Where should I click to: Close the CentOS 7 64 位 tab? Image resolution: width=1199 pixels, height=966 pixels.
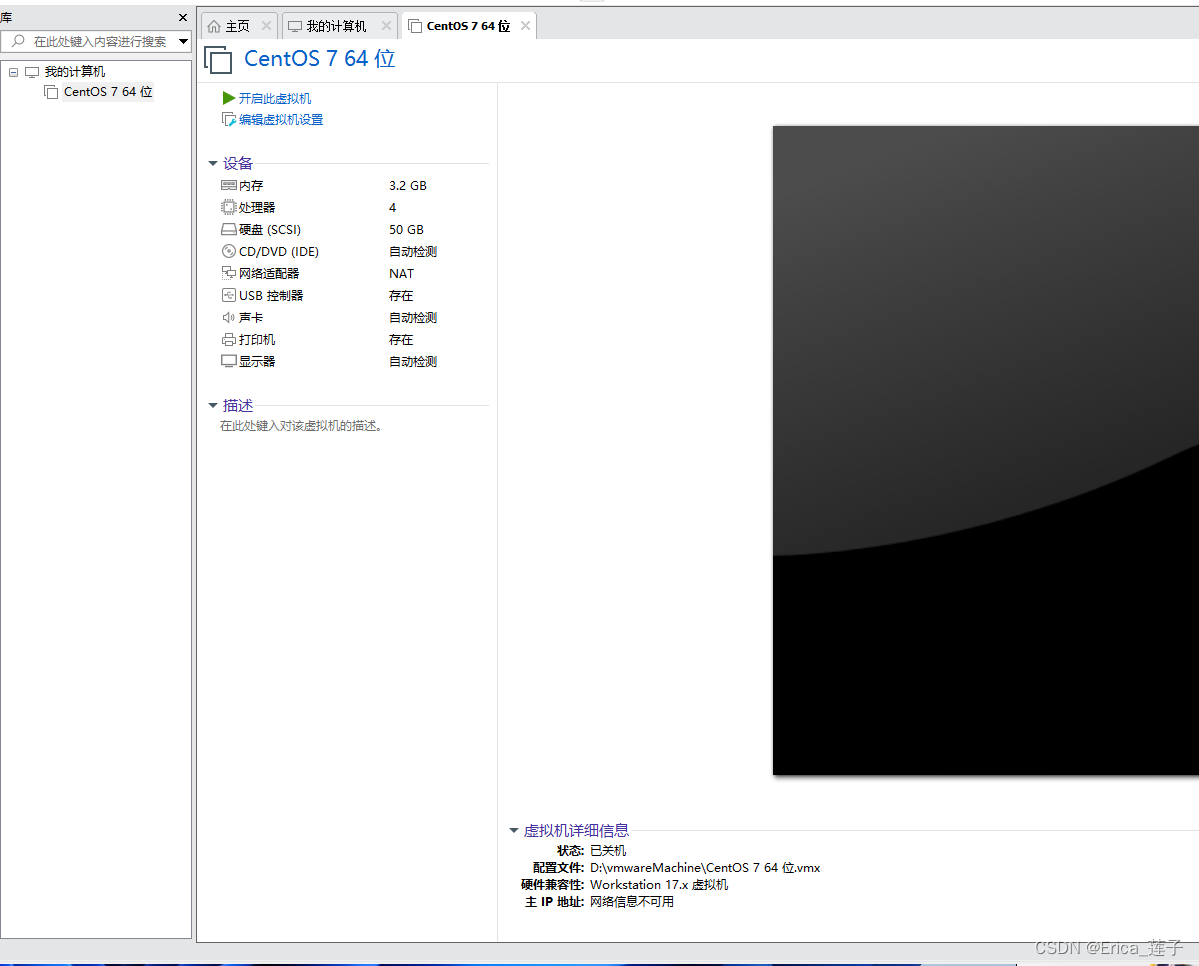point(525,25)
